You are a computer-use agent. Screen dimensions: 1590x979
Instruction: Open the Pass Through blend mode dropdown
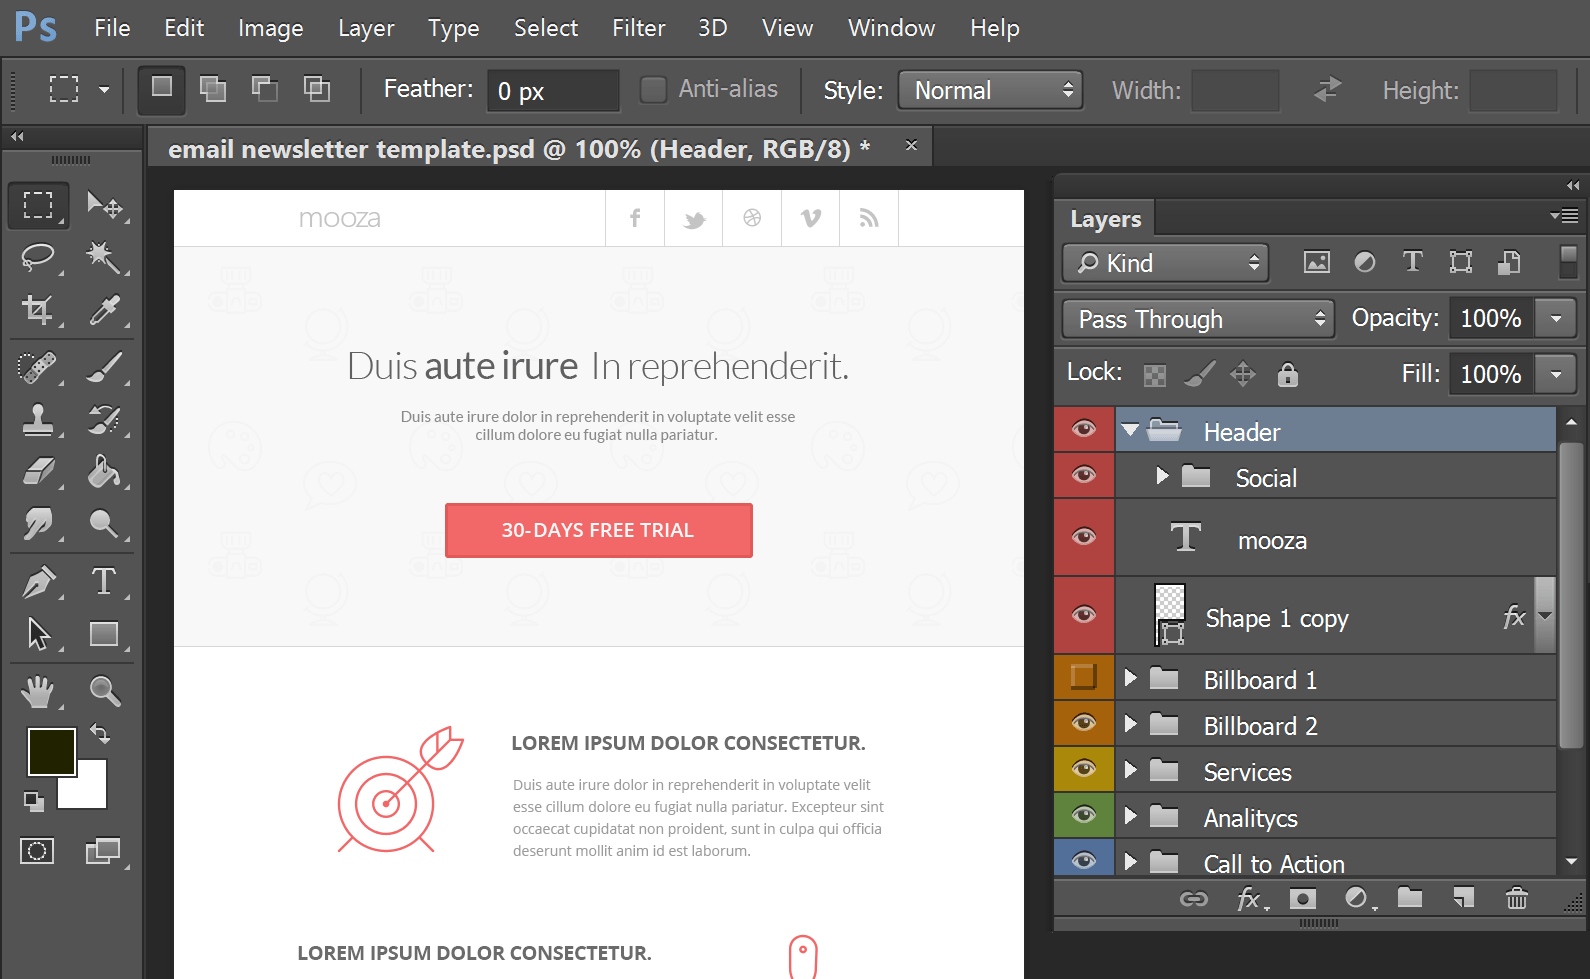point(1198,319)
